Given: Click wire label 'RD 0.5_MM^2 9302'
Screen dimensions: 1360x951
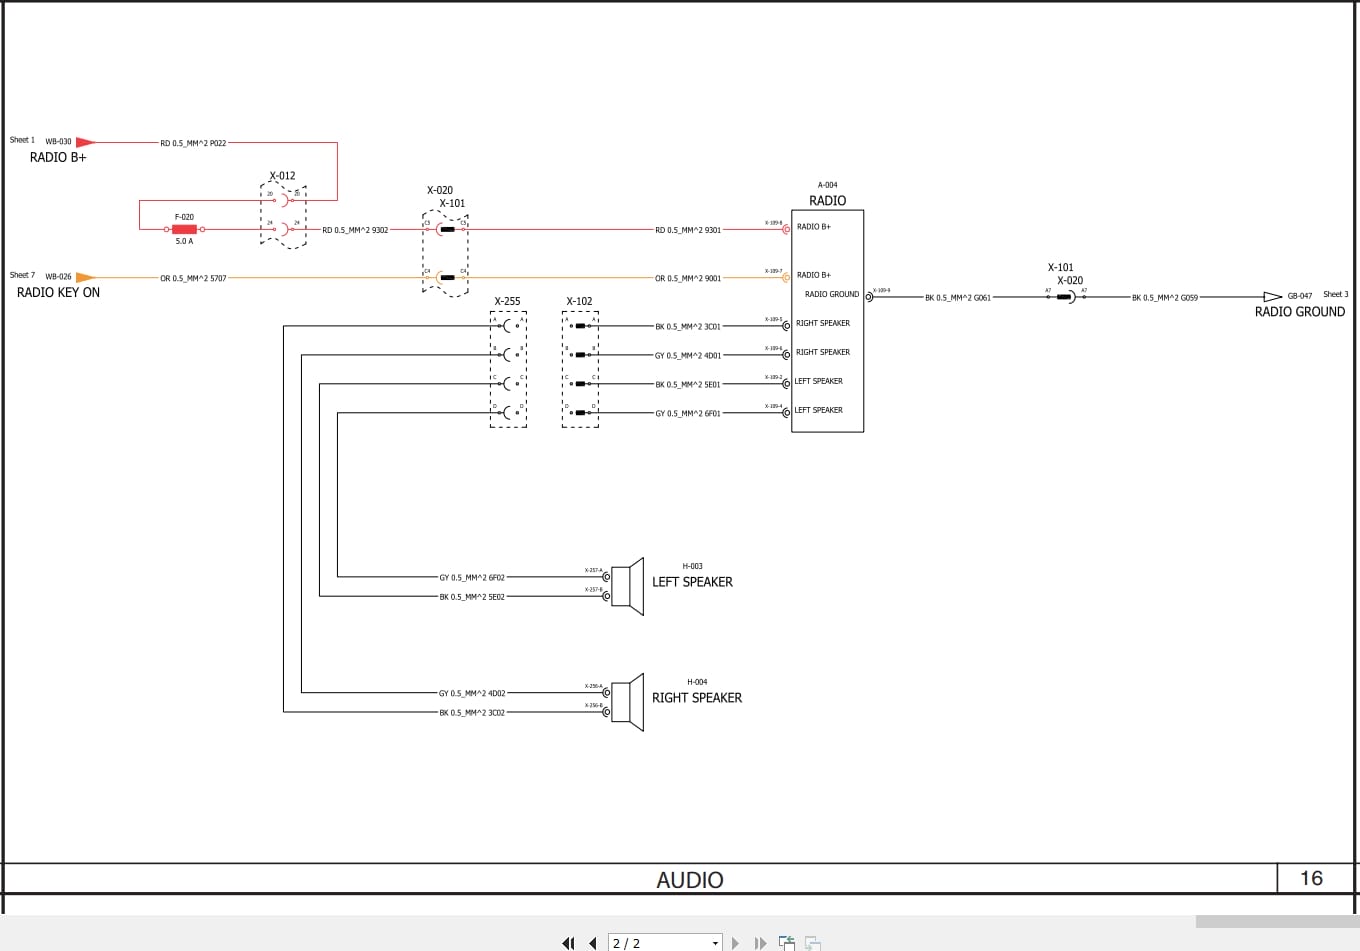Looking at the screenshot, I should click(x=355, y=231).
